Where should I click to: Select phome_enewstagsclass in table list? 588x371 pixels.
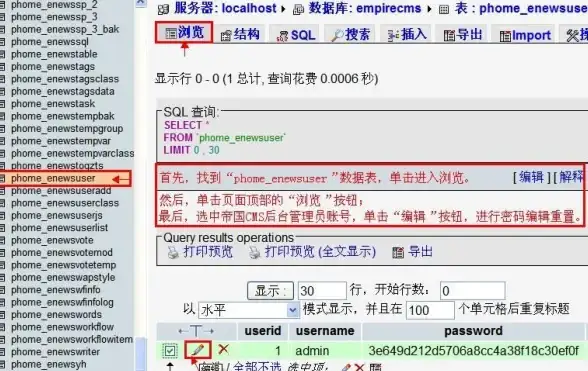(65, 79)
